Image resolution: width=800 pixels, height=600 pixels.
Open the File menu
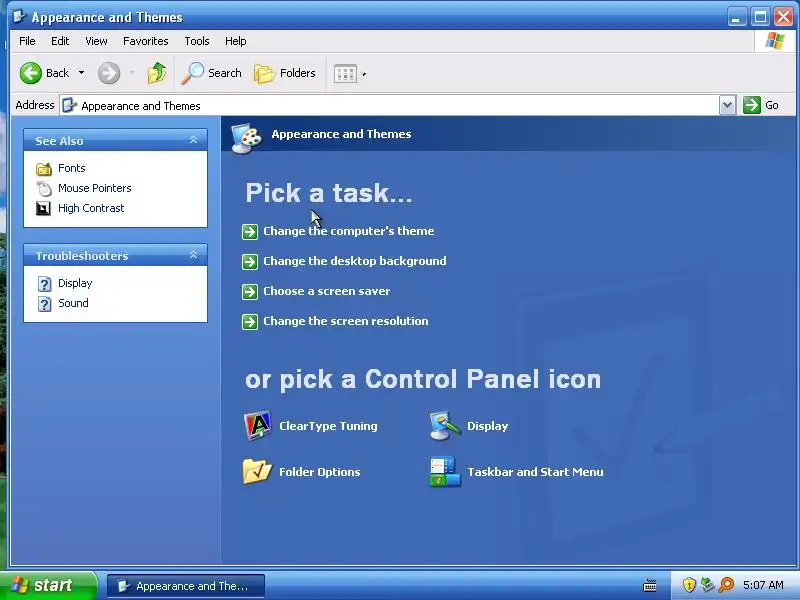click(x=27, y=41)
